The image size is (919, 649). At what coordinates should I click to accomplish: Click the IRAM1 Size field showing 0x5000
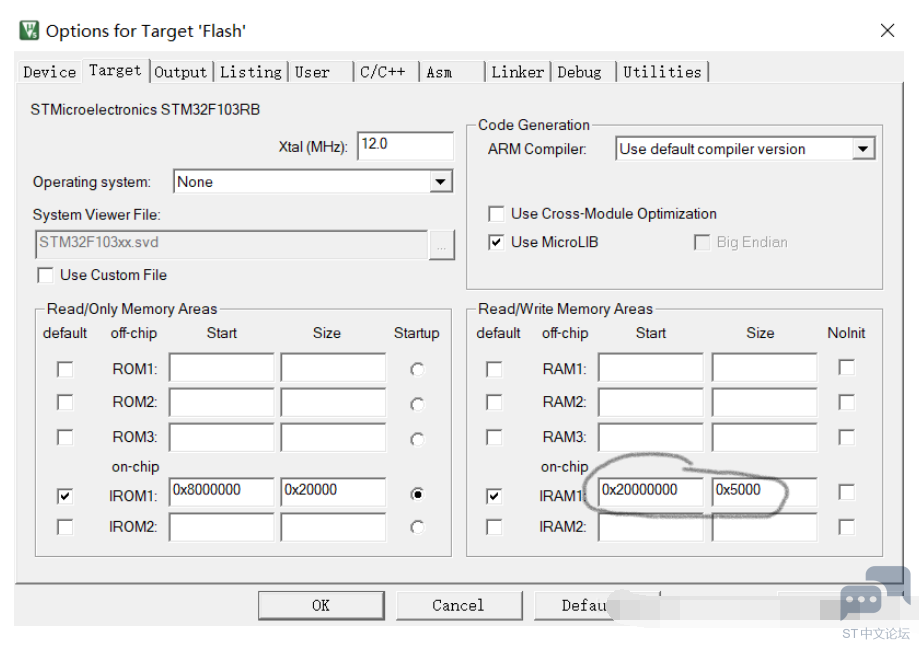click(763, 491)
